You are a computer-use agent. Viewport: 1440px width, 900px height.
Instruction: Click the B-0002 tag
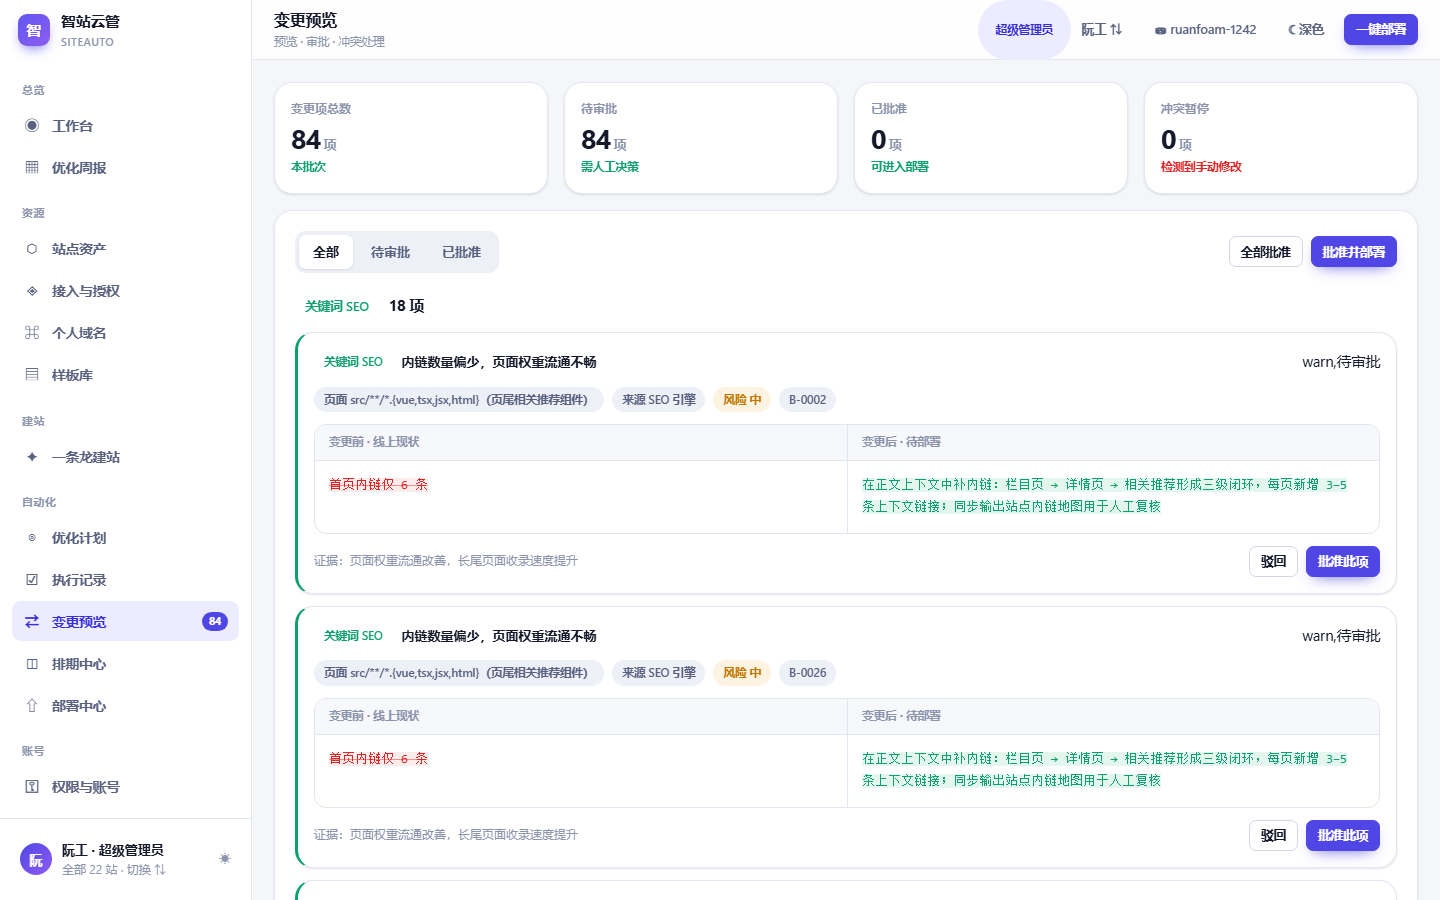[808, 400]
